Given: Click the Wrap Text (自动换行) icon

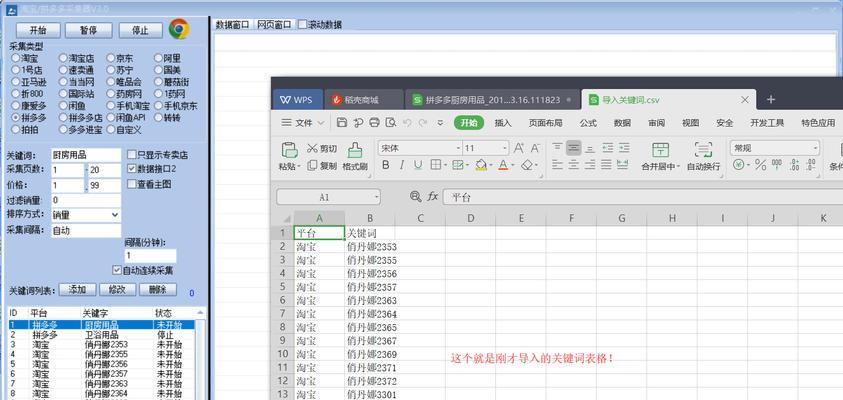Looking at the screenshot, I should (703, 150).
